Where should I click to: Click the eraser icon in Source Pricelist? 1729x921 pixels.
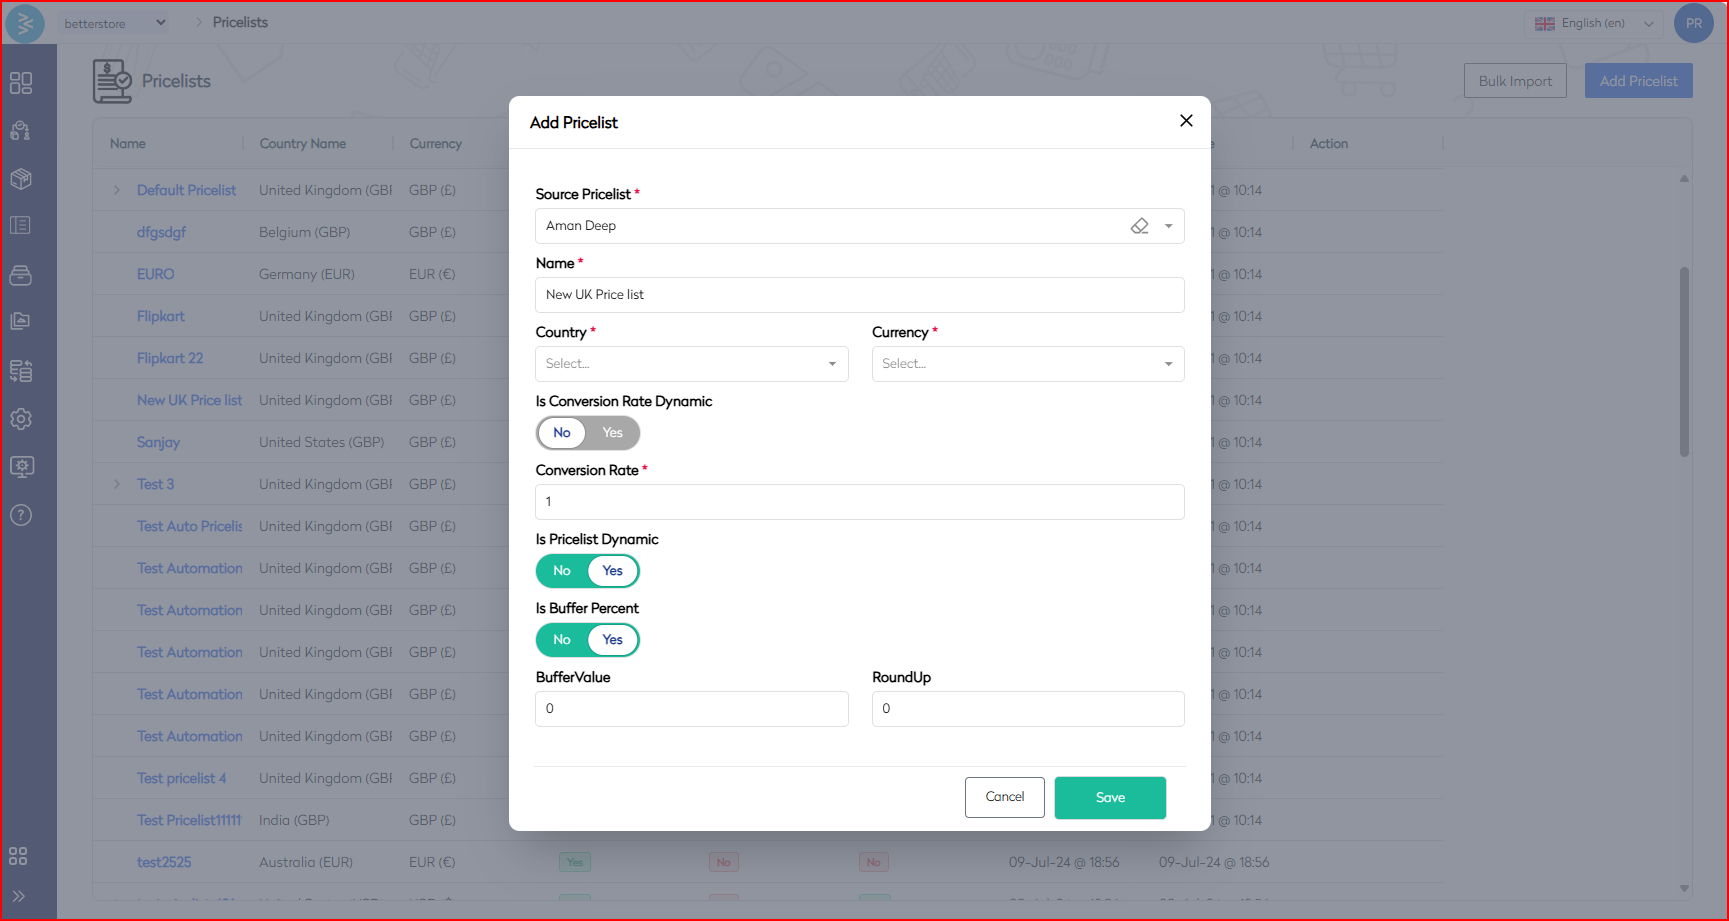(x=1139, y=226)
